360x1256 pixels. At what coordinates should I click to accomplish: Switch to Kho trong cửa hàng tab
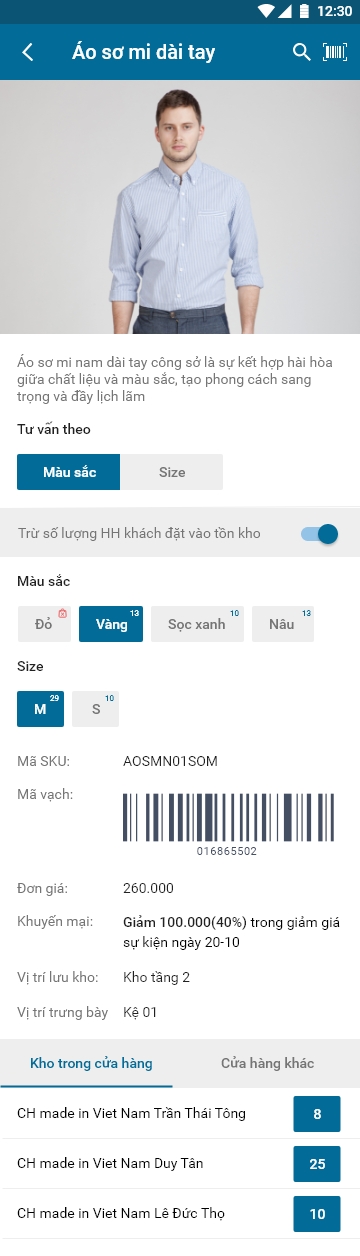91,1063
